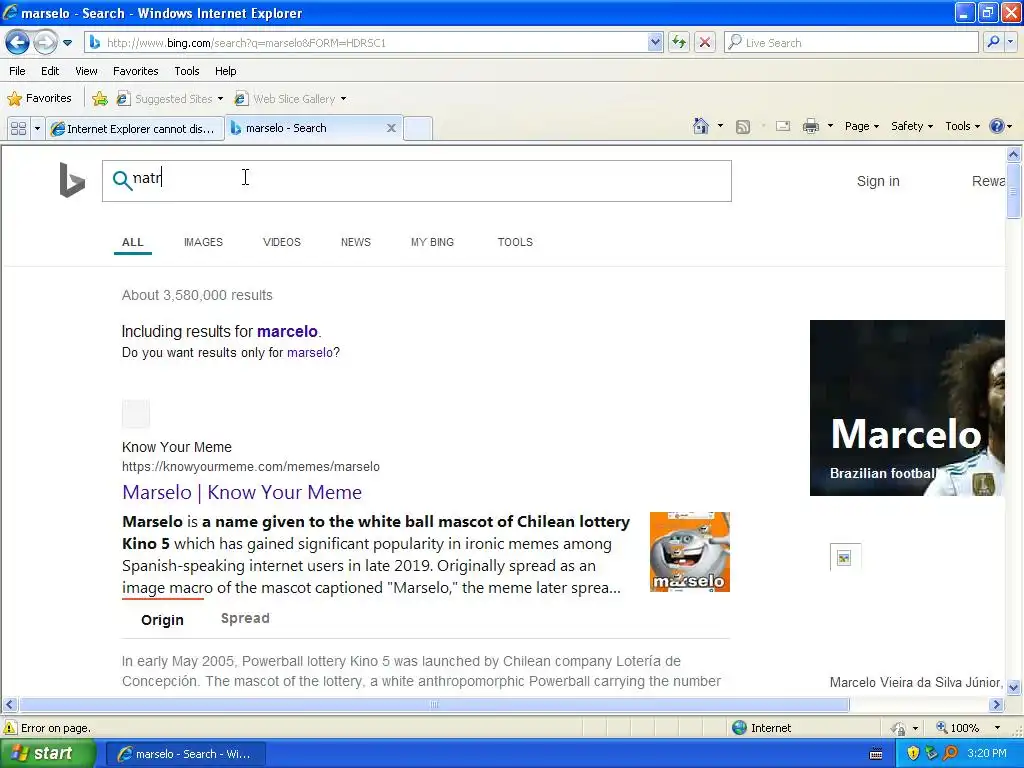Click the vertical scrollbar down arrow
Screen dimensions: 1024x768
pyautogui.click(x=1014, y=687)
